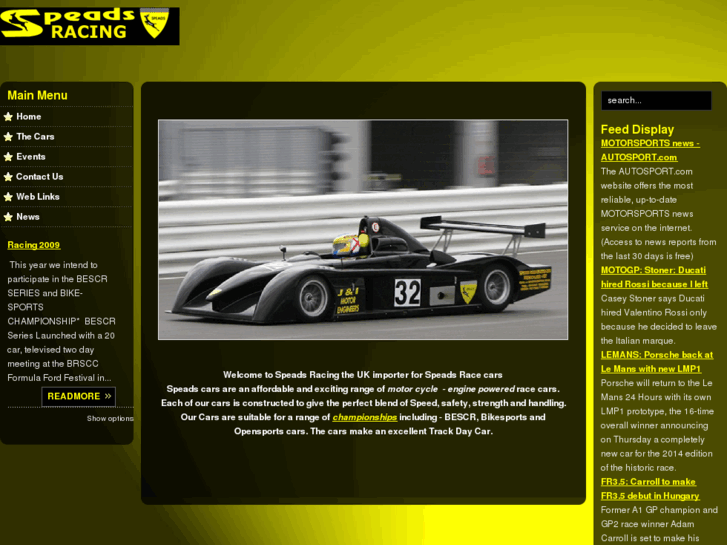Viewport: 727px width, 545px height.
Task: Open the Contact Us page
Action: click(39, 177)
